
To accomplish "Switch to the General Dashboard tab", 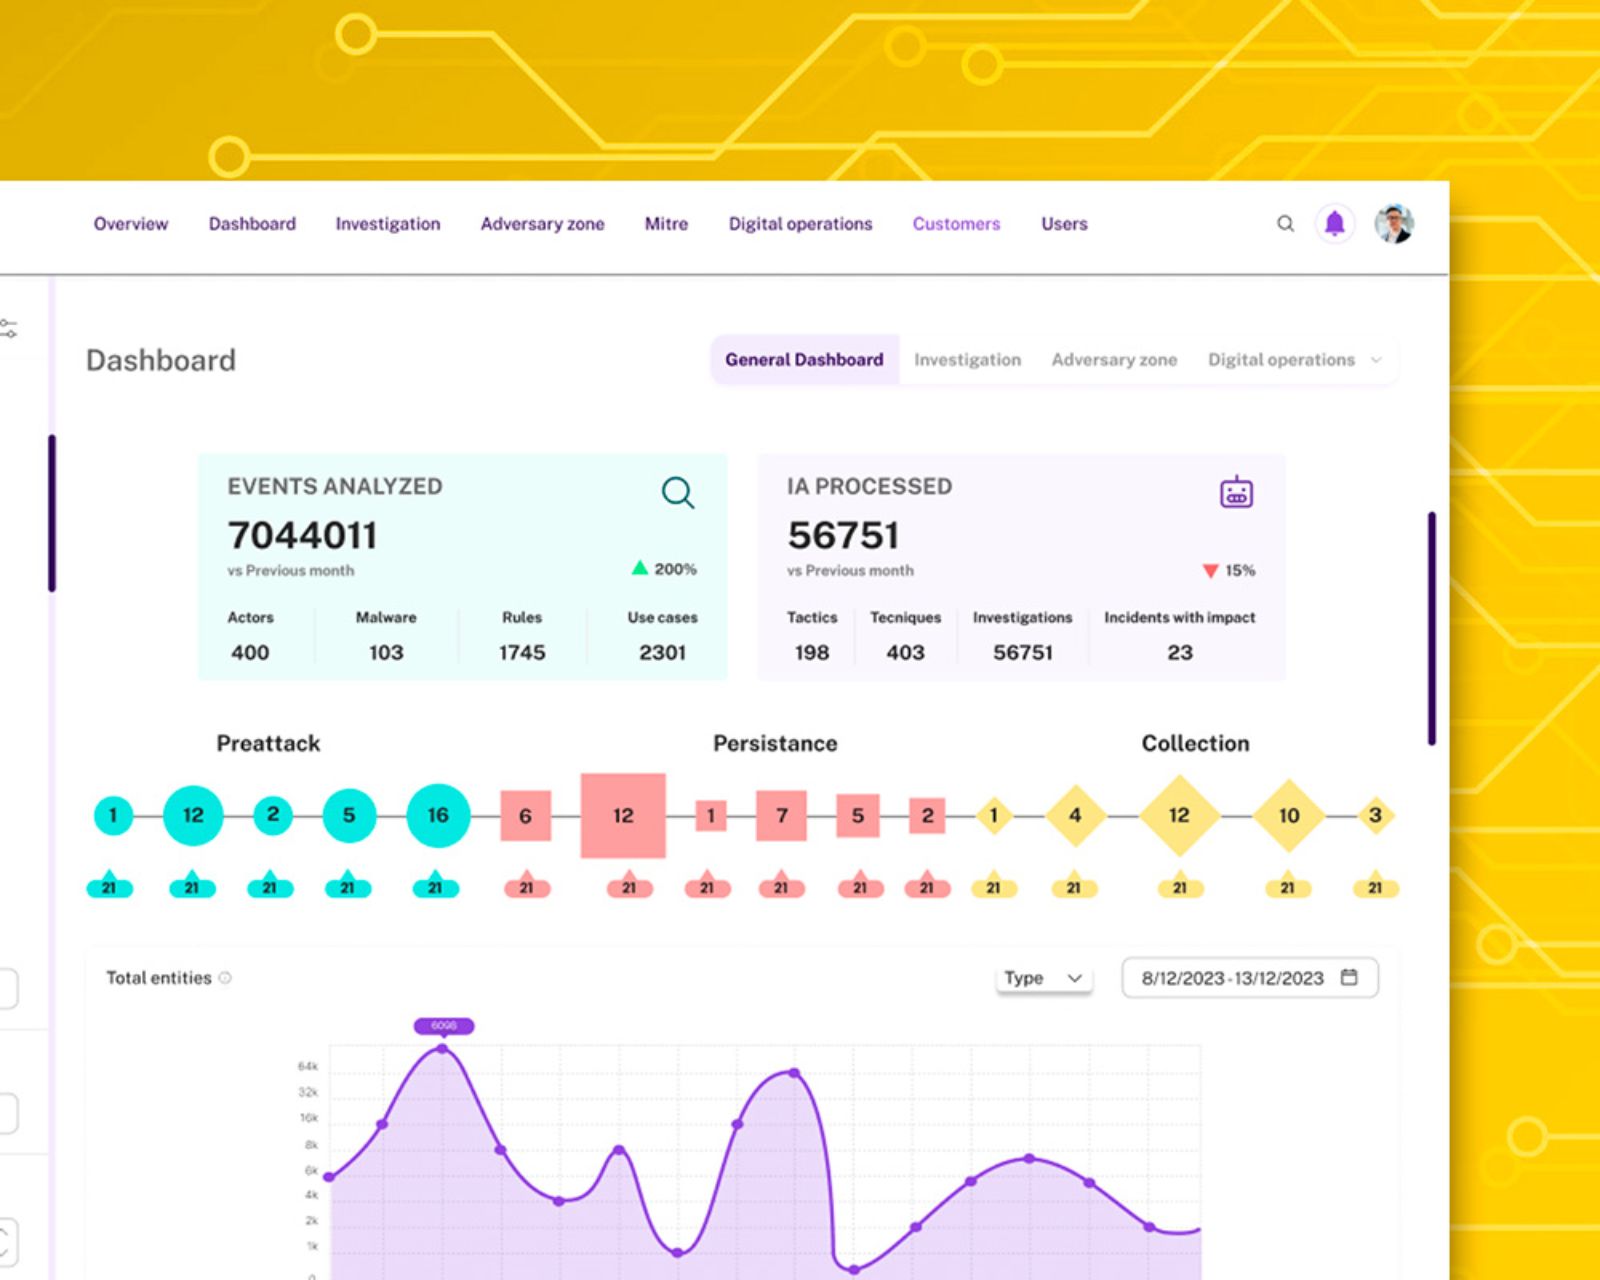I will tap(804, 360).
